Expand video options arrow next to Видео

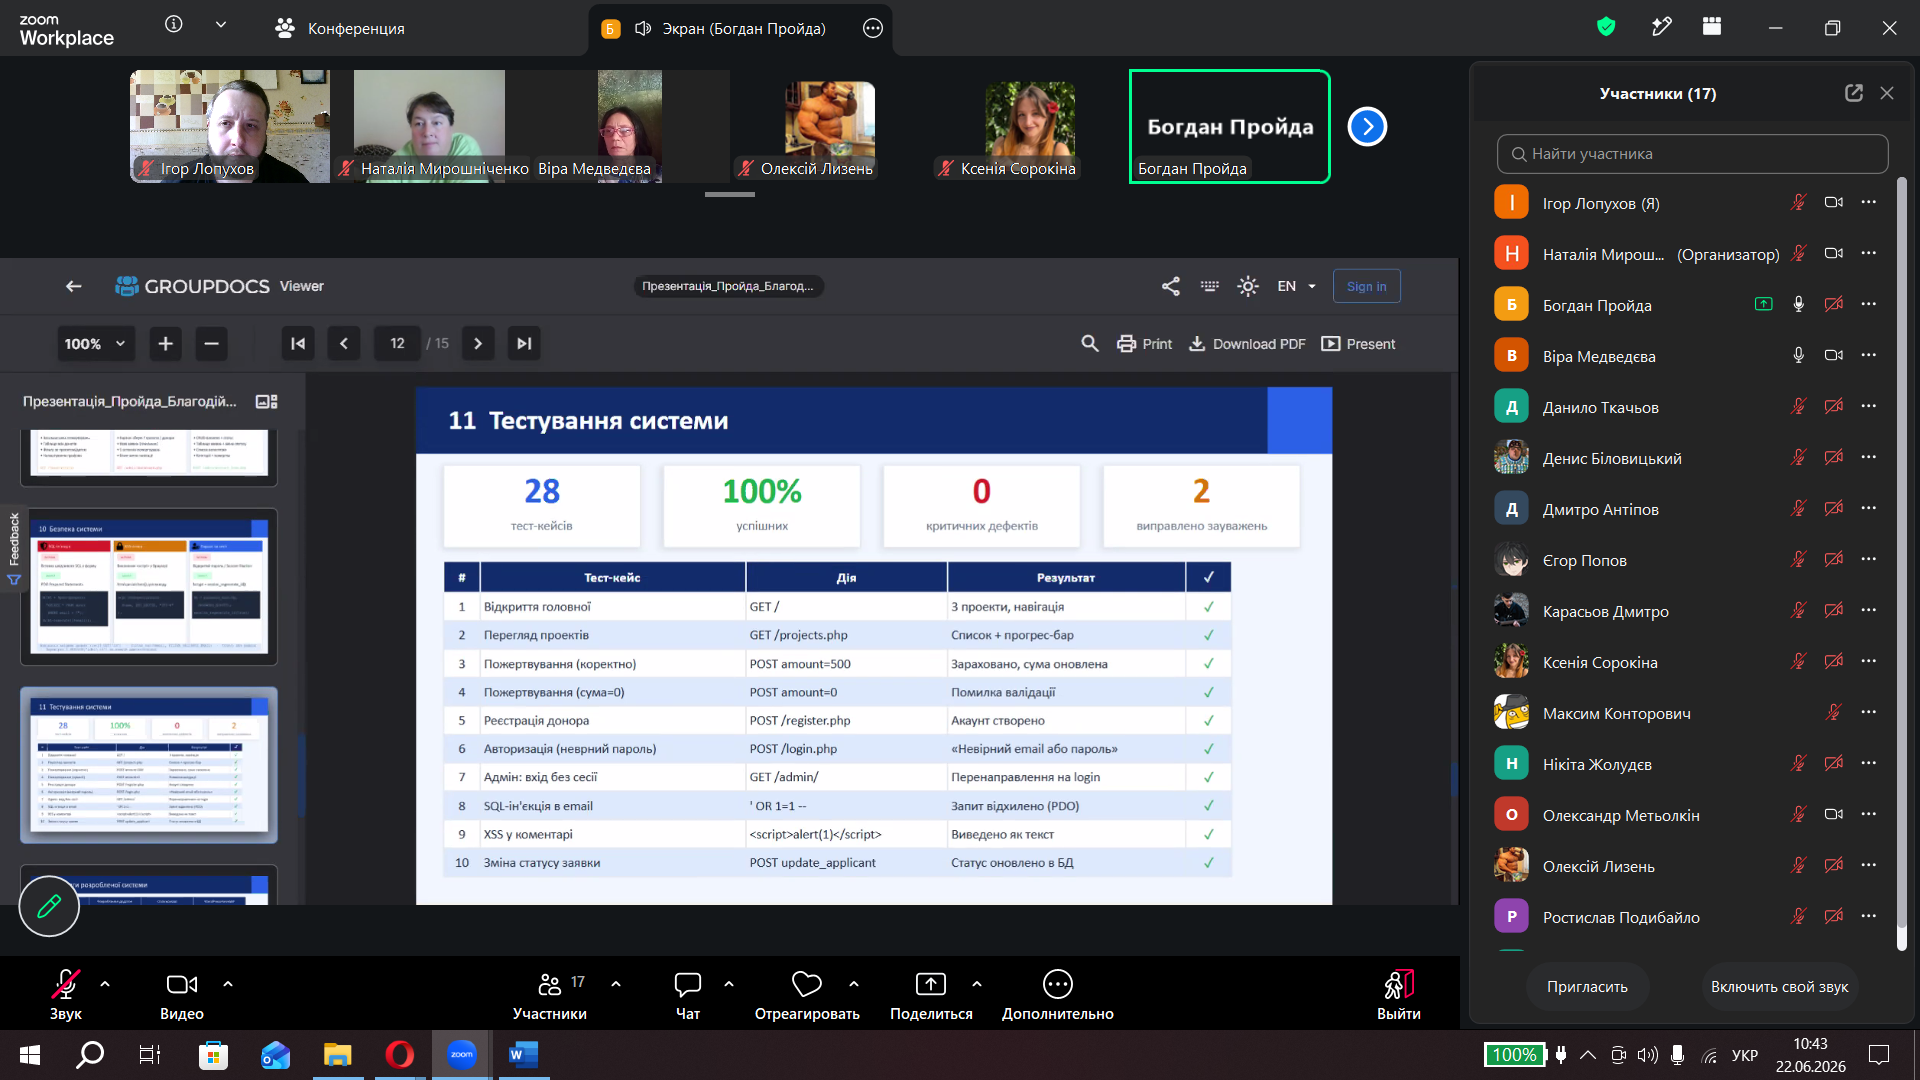[228, 984]
